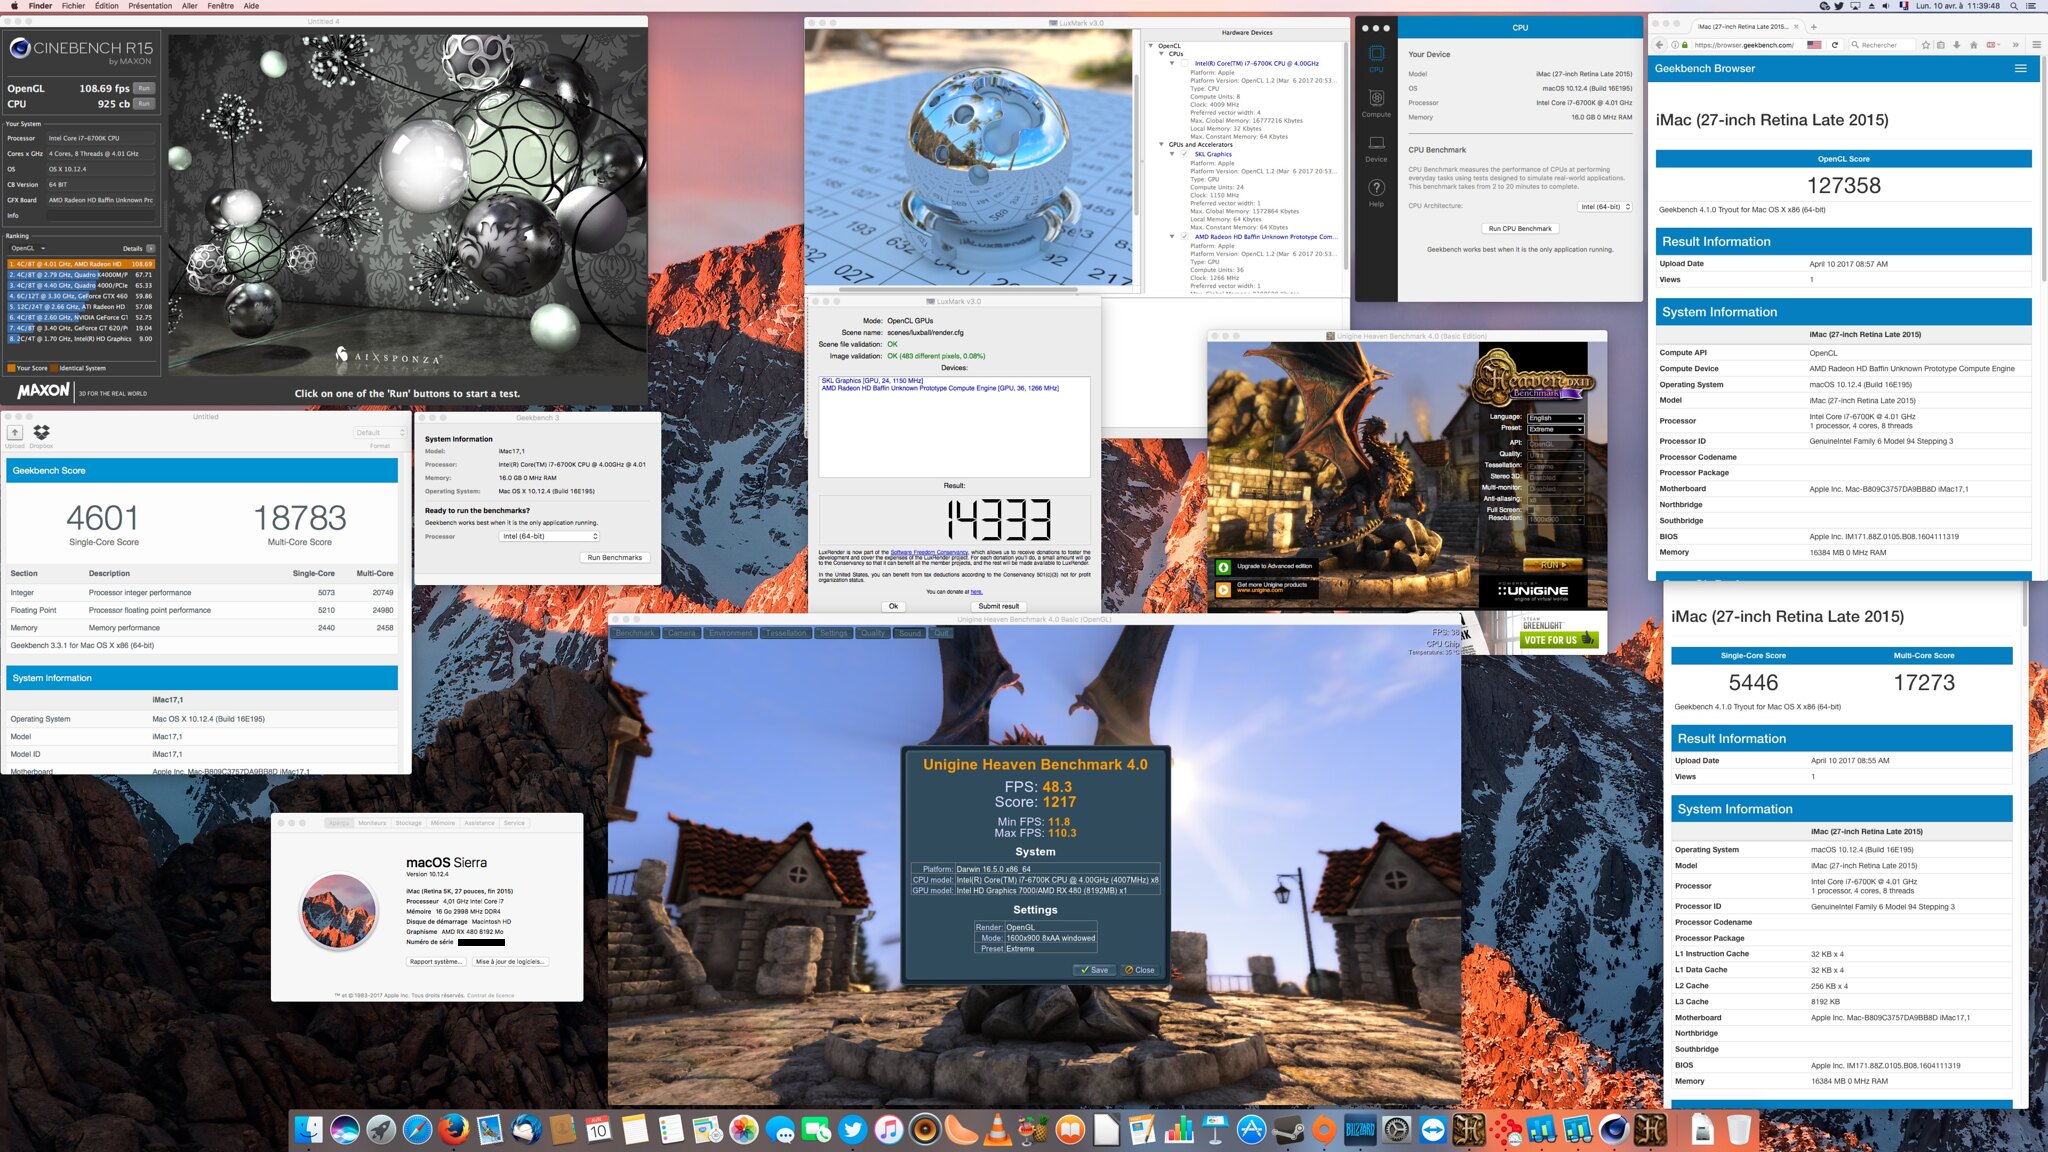The width and height of the screenshot is (2048, 1152).
Task: Open the Présentation menu
Action: (150, 6)
